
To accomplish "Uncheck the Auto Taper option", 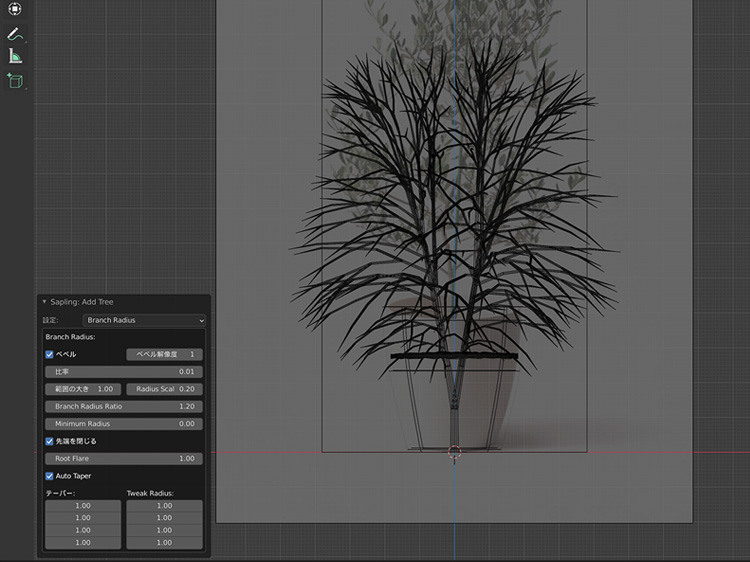I will 50,476.
